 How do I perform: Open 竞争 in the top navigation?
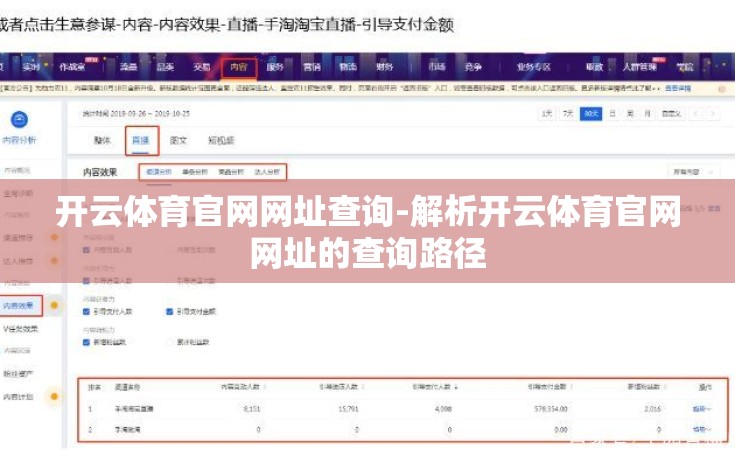tap(473, 67)
